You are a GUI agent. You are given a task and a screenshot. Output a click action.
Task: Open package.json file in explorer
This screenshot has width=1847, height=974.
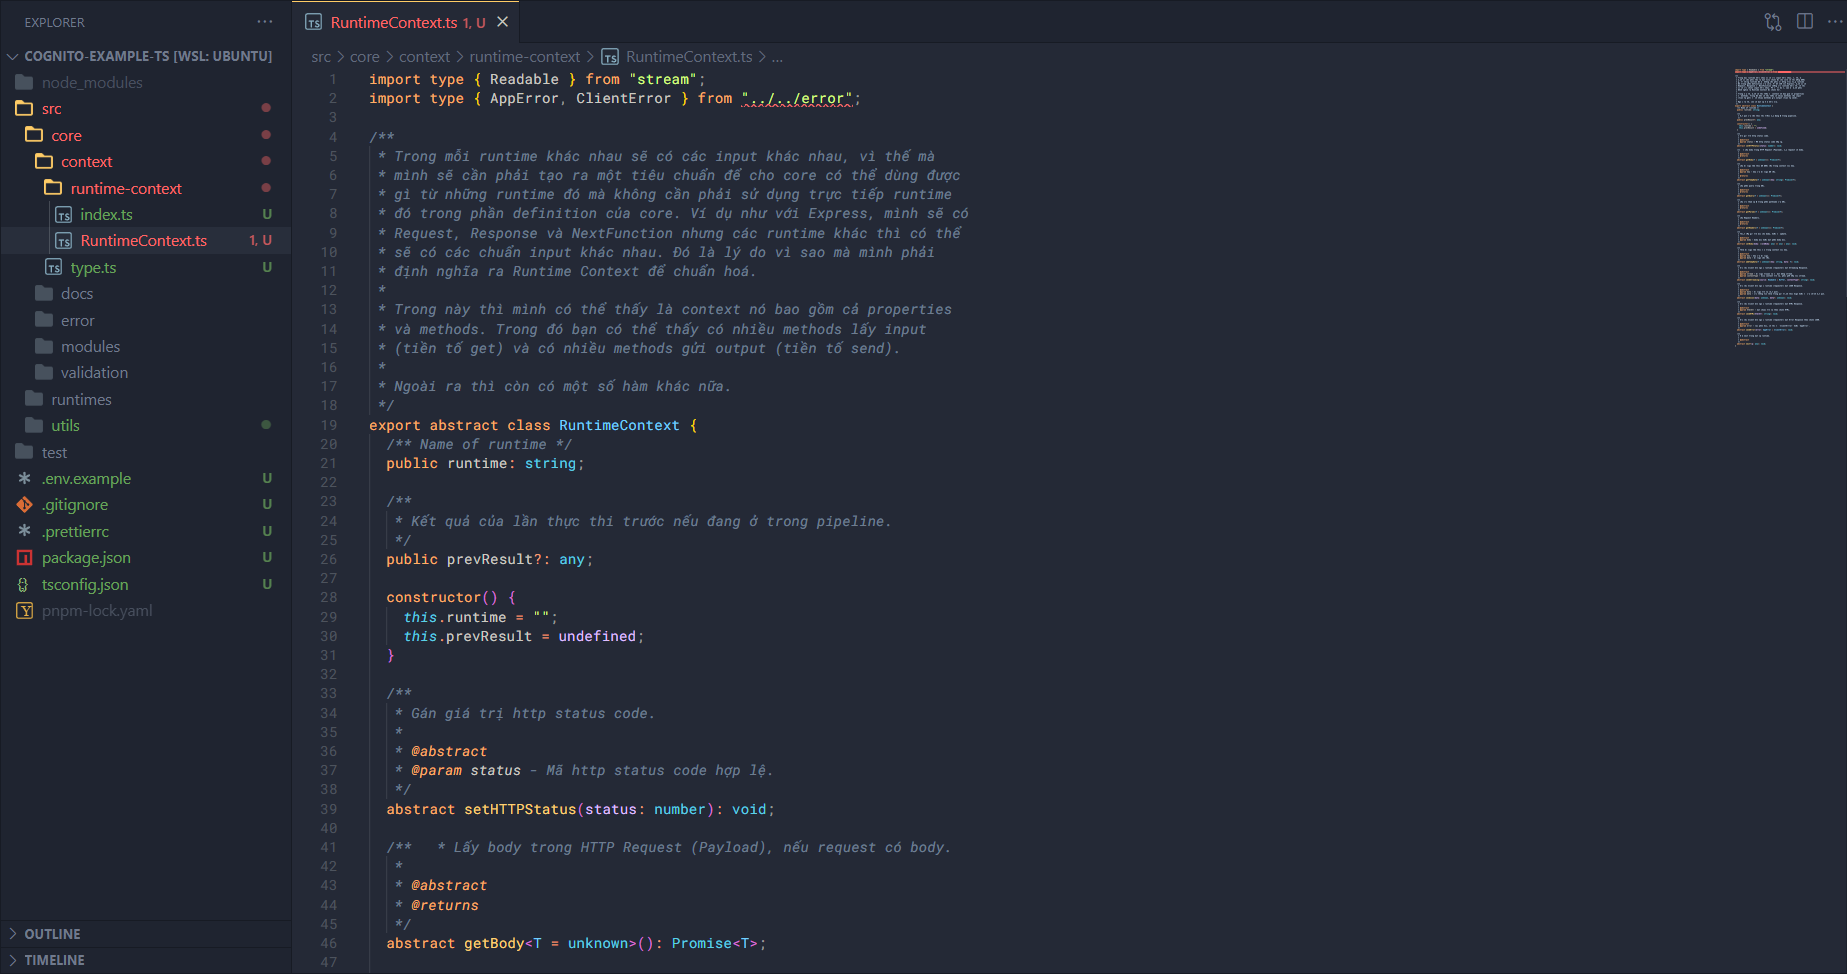click(86, 558)
